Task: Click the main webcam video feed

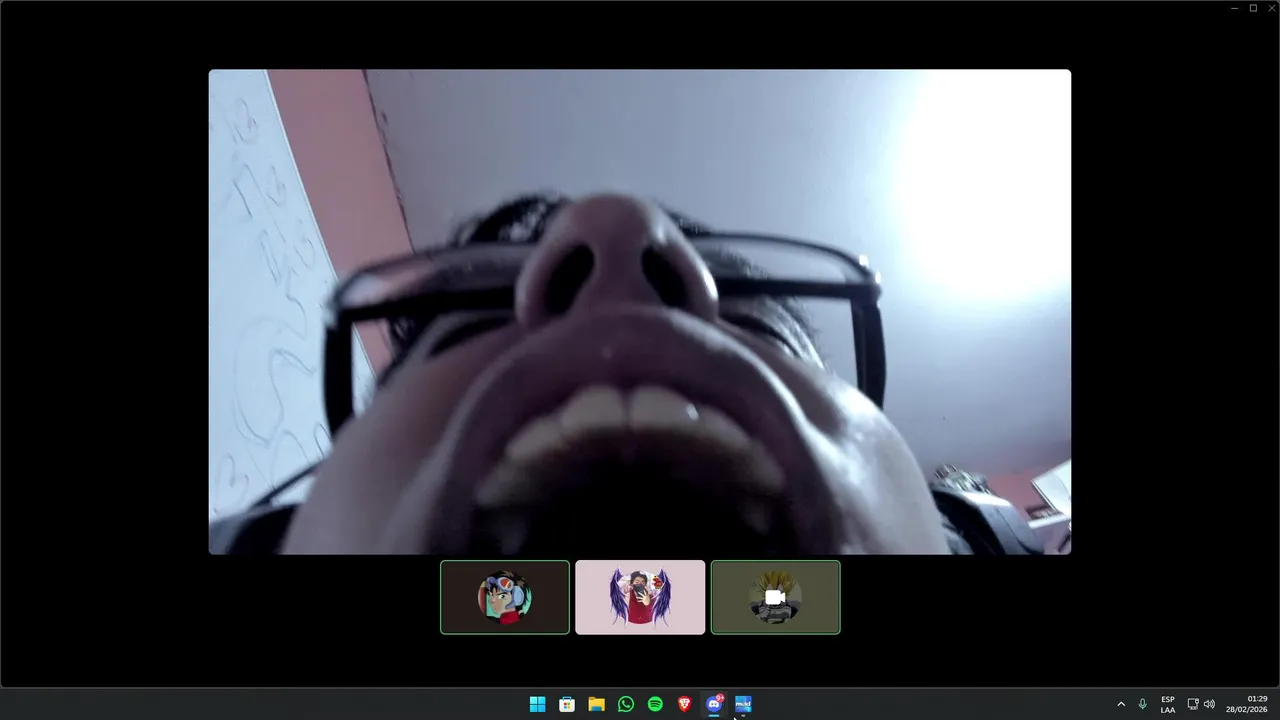Action: tap(640, 312)
